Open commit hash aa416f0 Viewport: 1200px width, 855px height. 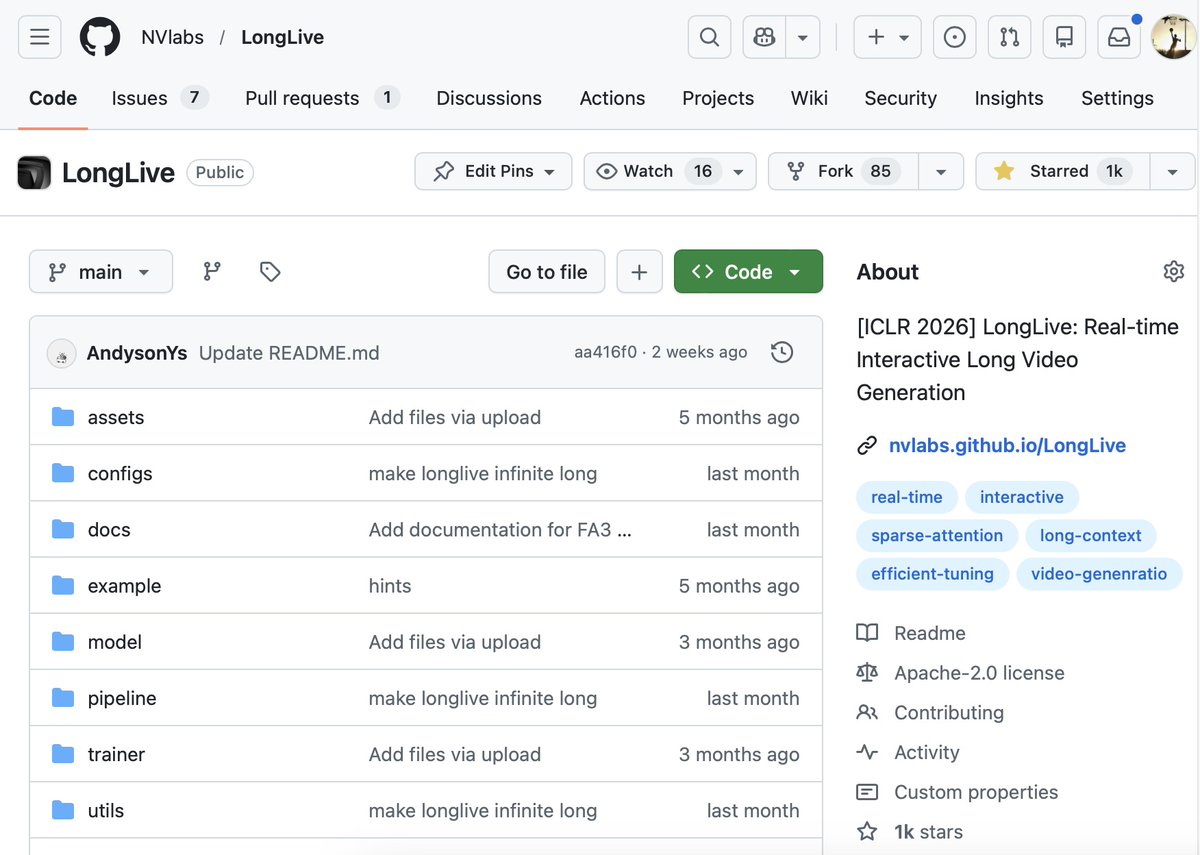click(x=605, y=352)
